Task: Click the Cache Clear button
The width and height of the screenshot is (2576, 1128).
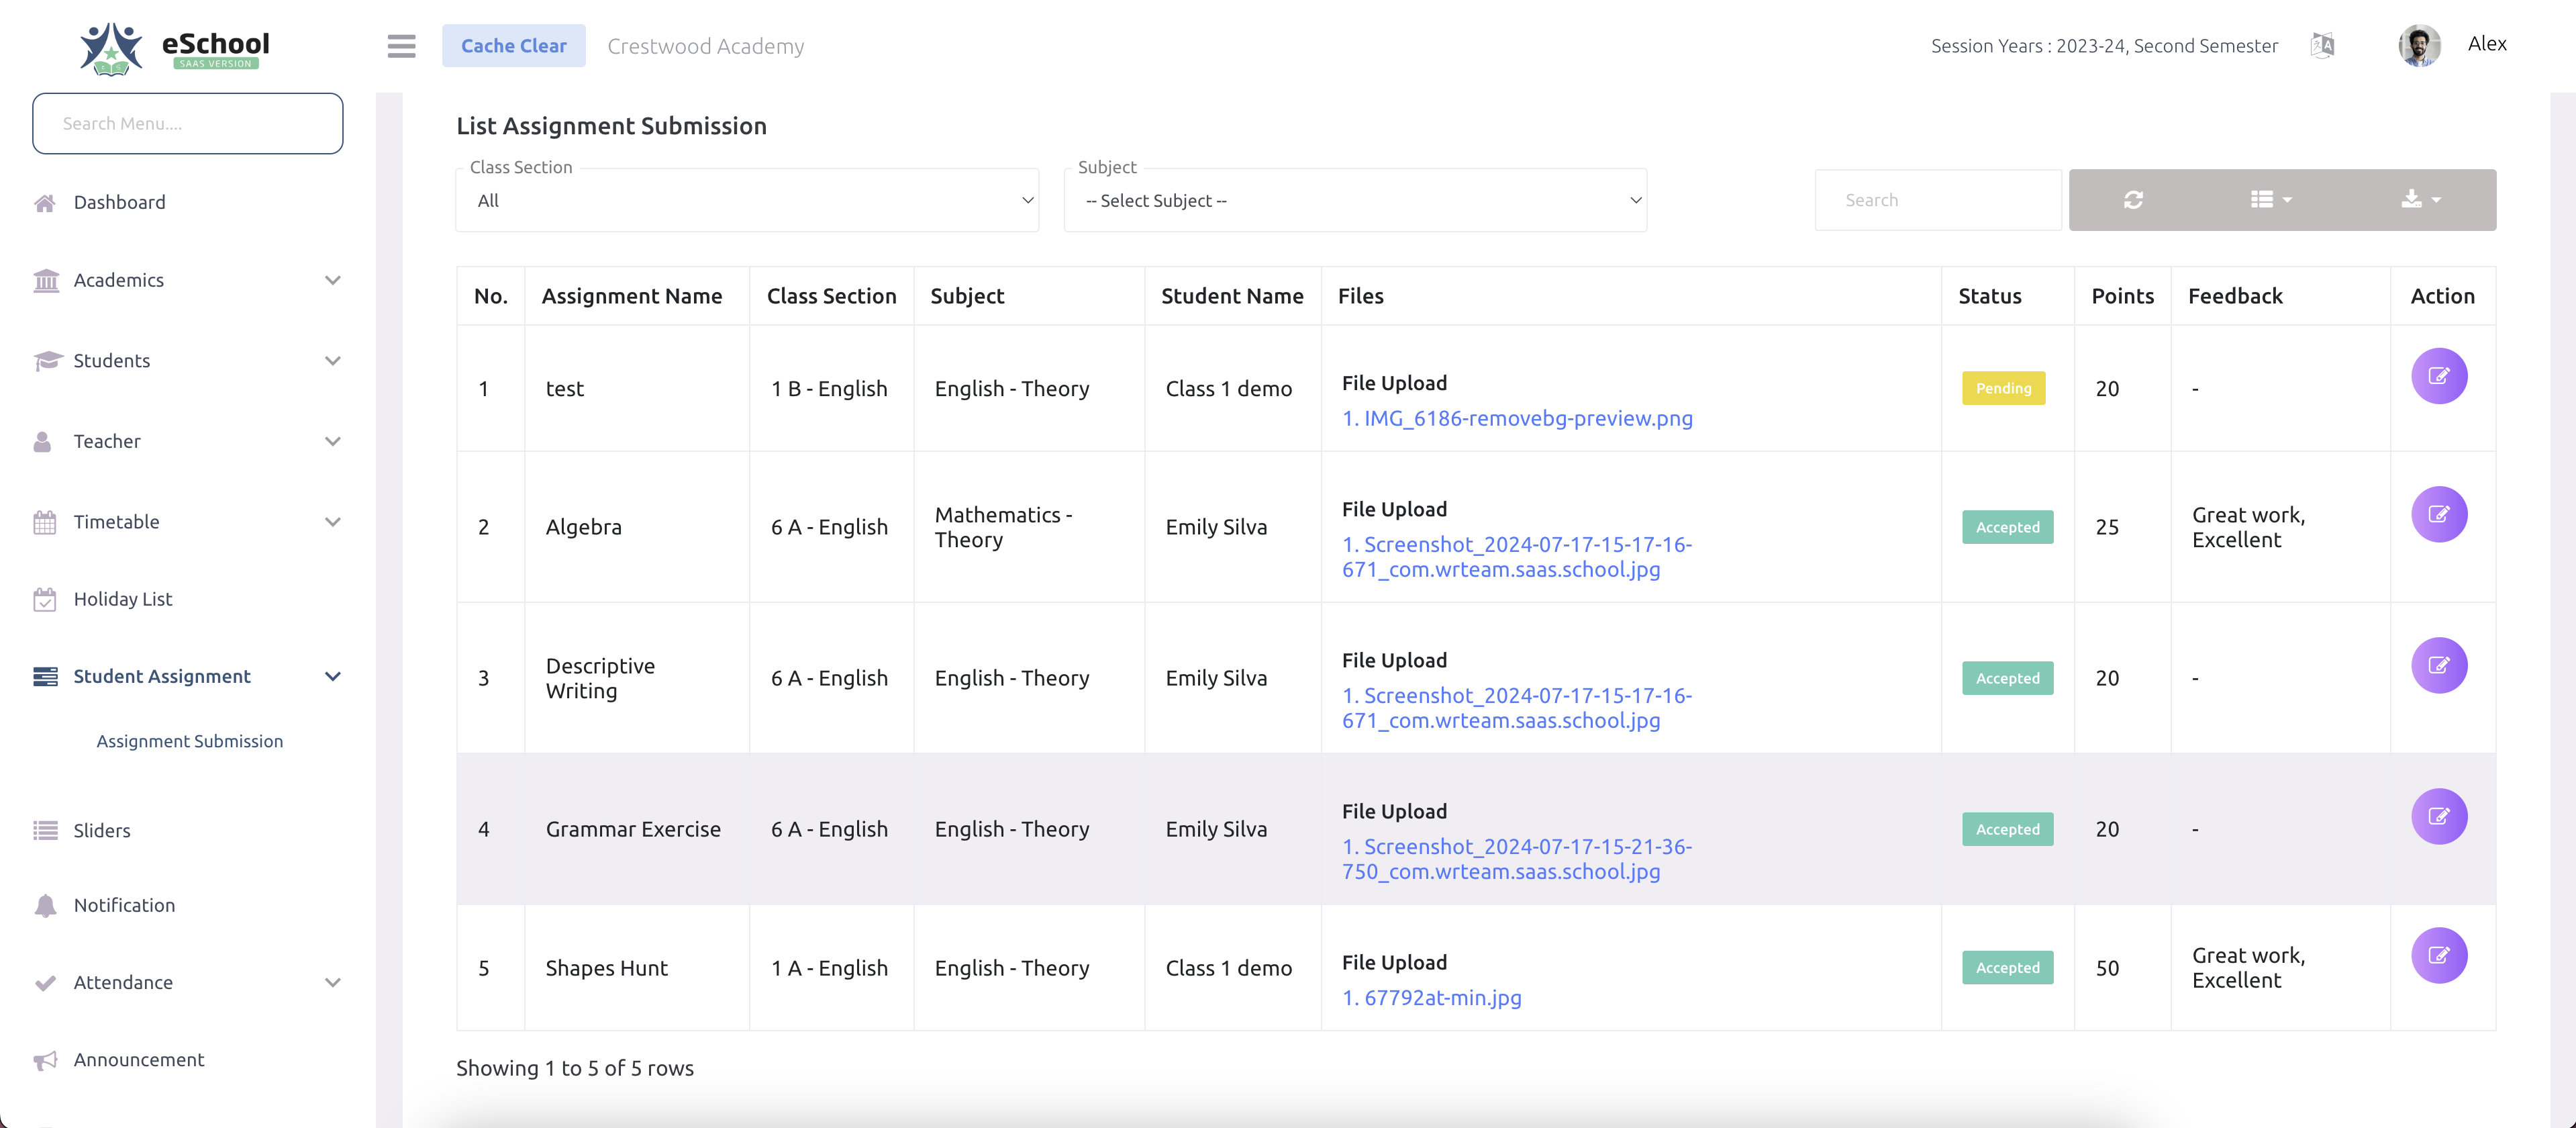Action: [514, 45]
